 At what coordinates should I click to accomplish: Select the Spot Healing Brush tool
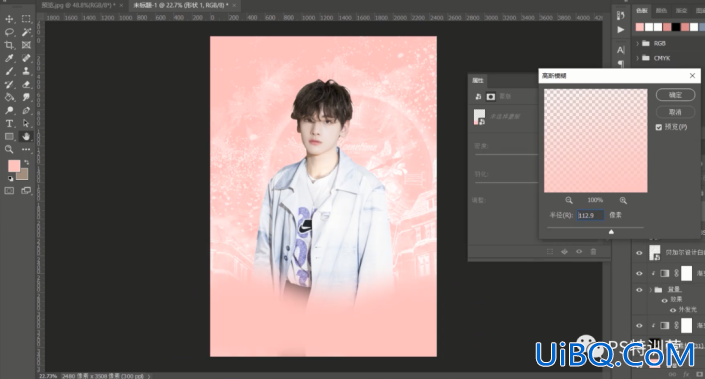(26, 58)
